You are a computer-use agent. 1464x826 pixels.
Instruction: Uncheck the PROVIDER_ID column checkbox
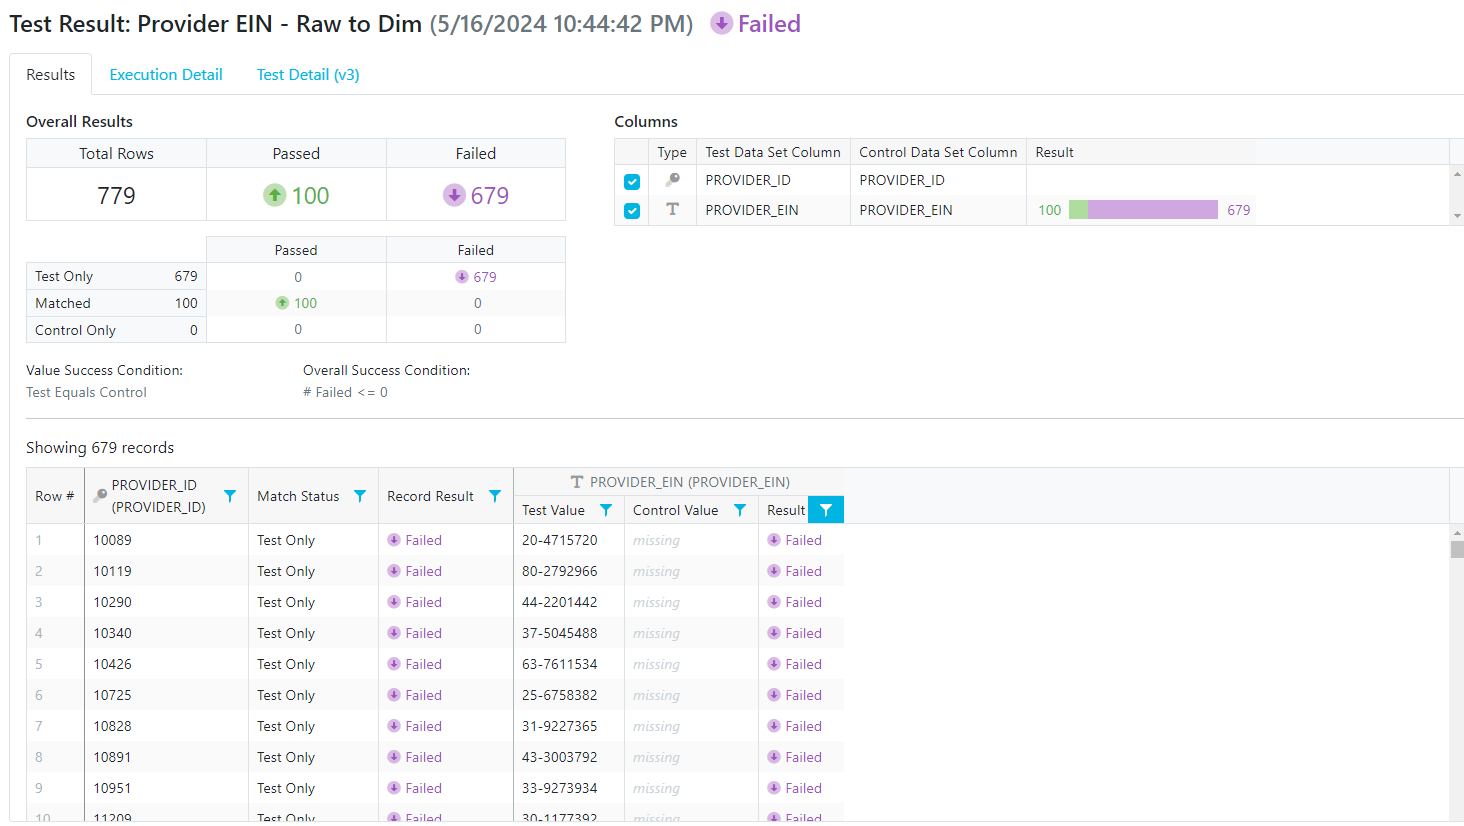tap(632, 181)
